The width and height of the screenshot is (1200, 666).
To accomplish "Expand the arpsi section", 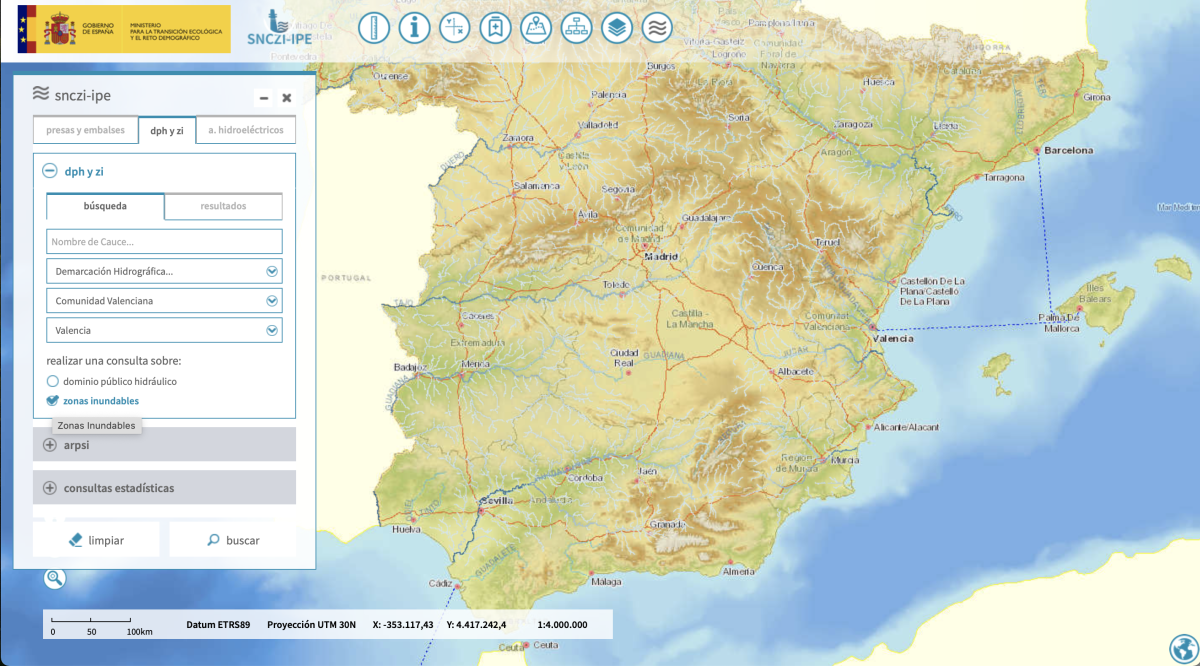I will coord(164,445).
